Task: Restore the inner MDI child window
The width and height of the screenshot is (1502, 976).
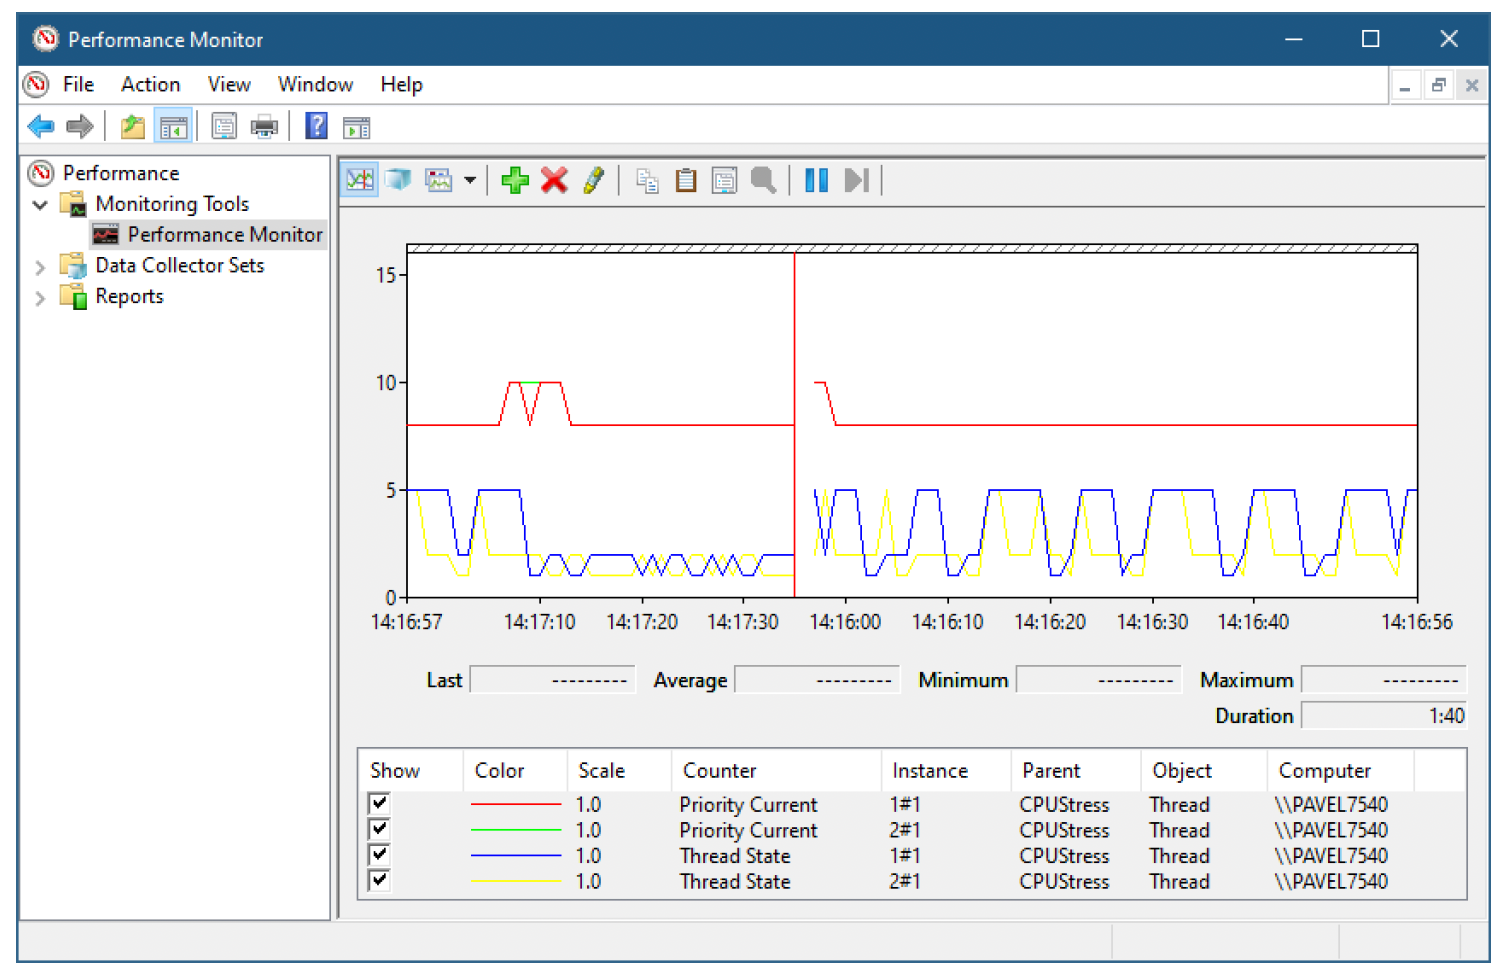Action: click(x=1438, y=86)
